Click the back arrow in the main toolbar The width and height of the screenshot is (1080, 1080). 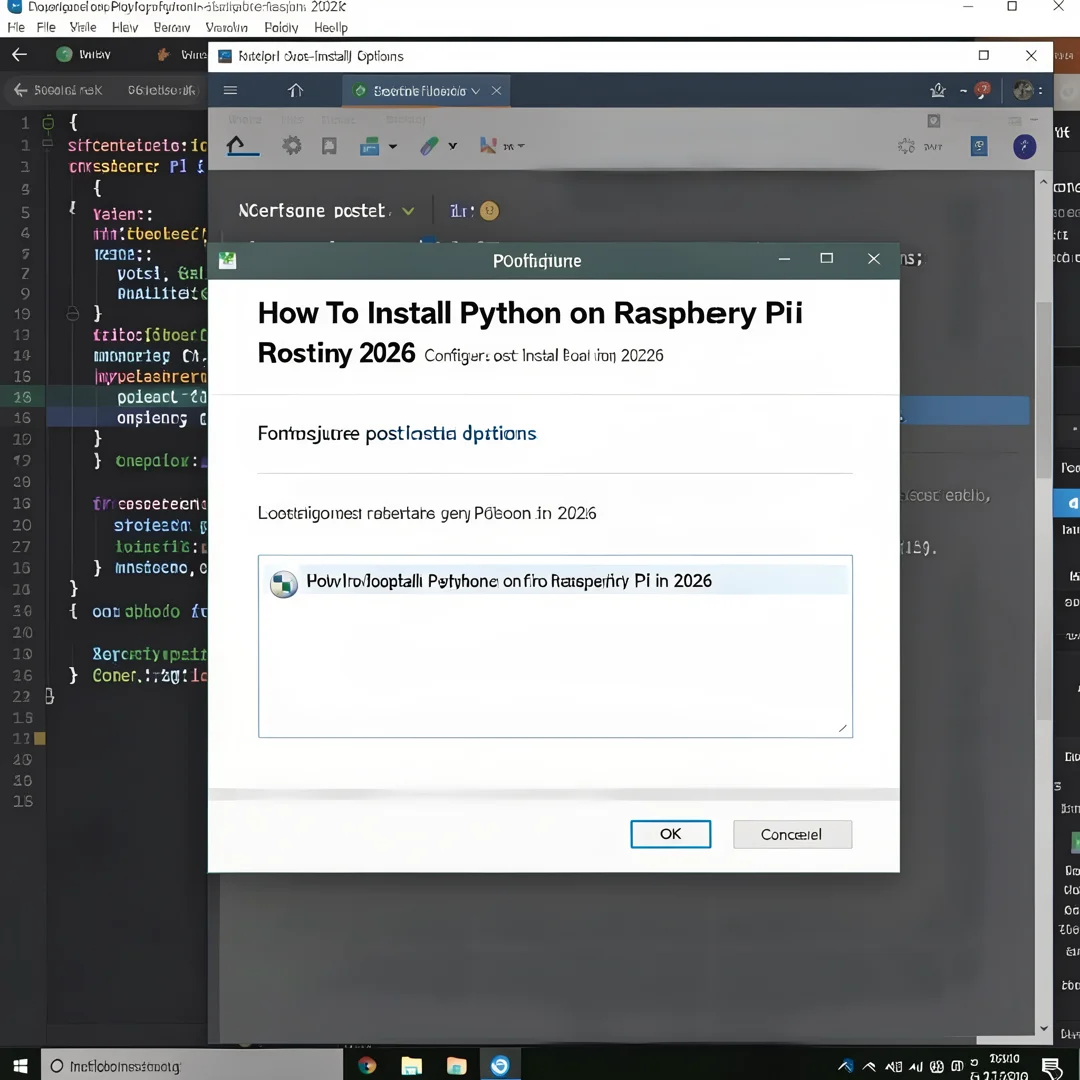(19, 54)
